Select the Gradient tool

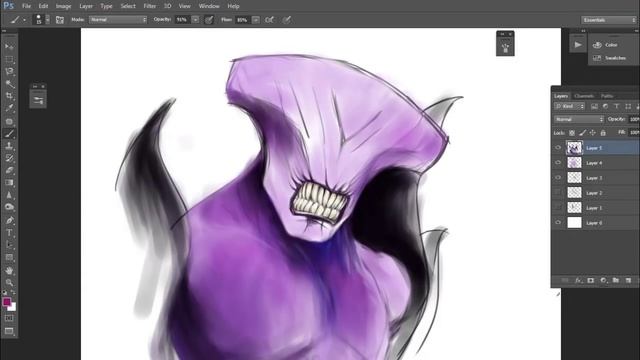[9, 182]
